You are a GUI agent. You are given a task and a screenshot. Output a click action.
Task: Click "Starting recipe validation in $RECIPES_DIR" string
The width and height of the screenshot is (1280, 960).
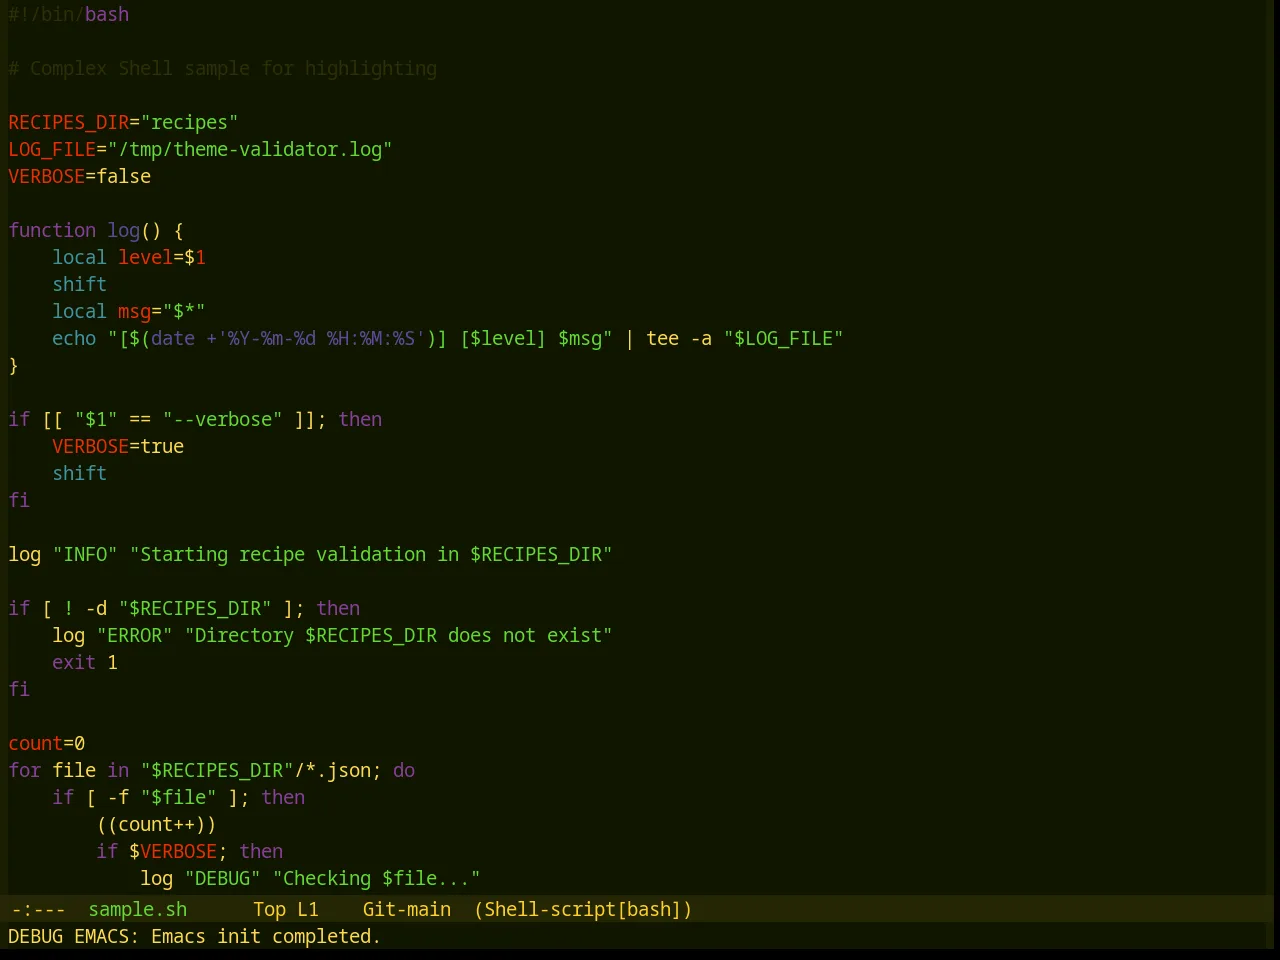(371, 554)
